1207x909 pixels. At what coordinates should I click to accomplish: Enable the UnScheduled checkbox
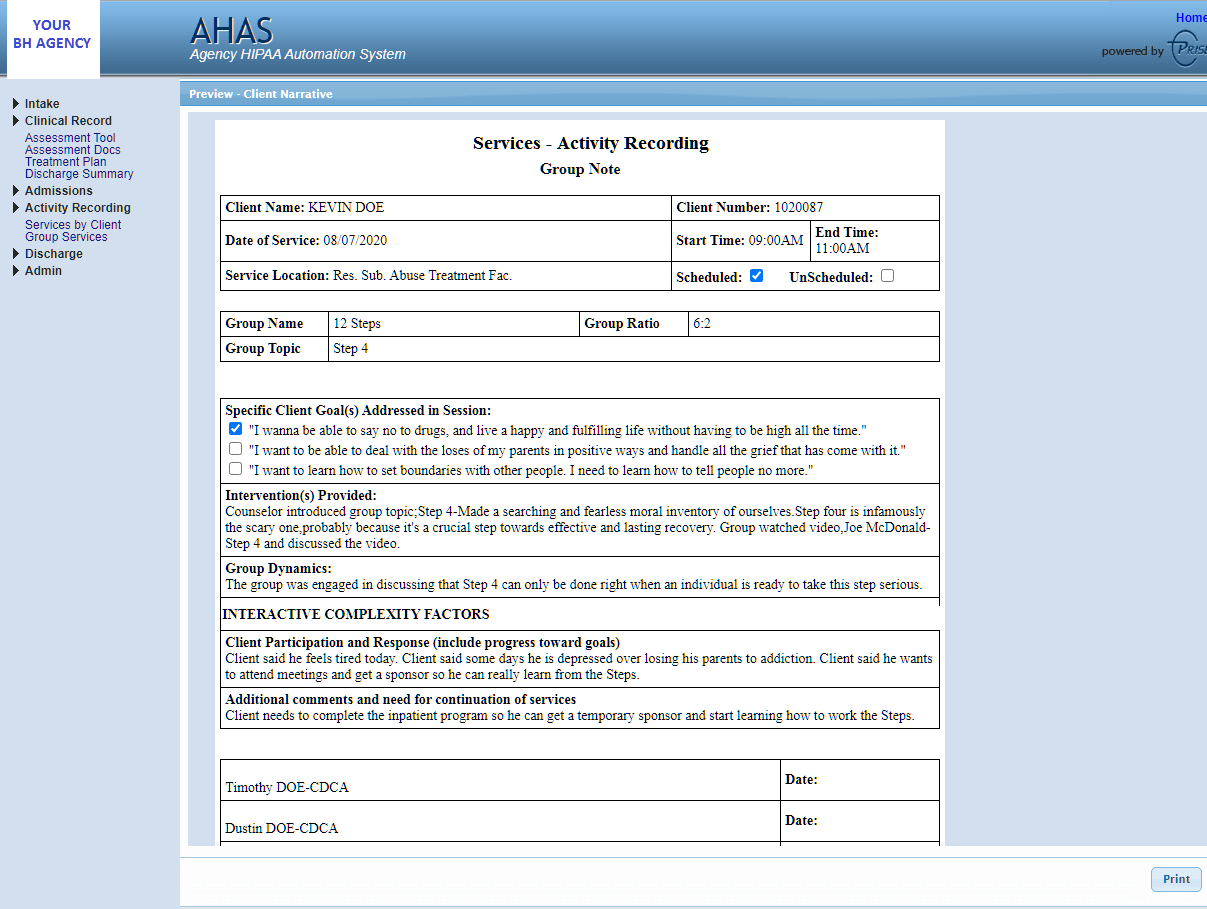(887, 276)
